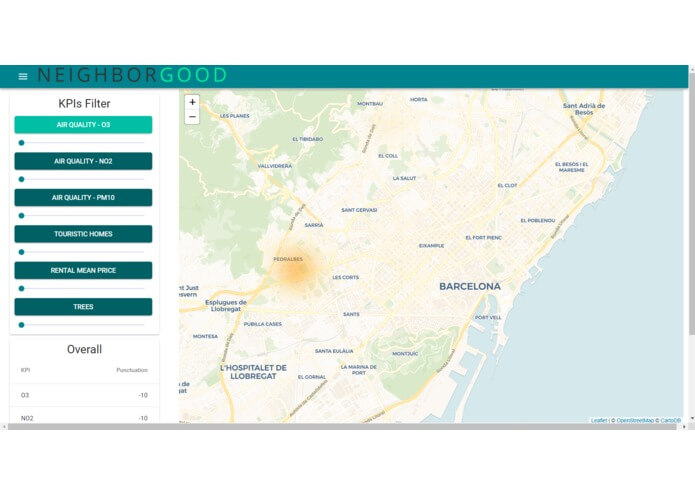Zoom in on the map
This screenshot has height=494, width=695.
(192, 102)
